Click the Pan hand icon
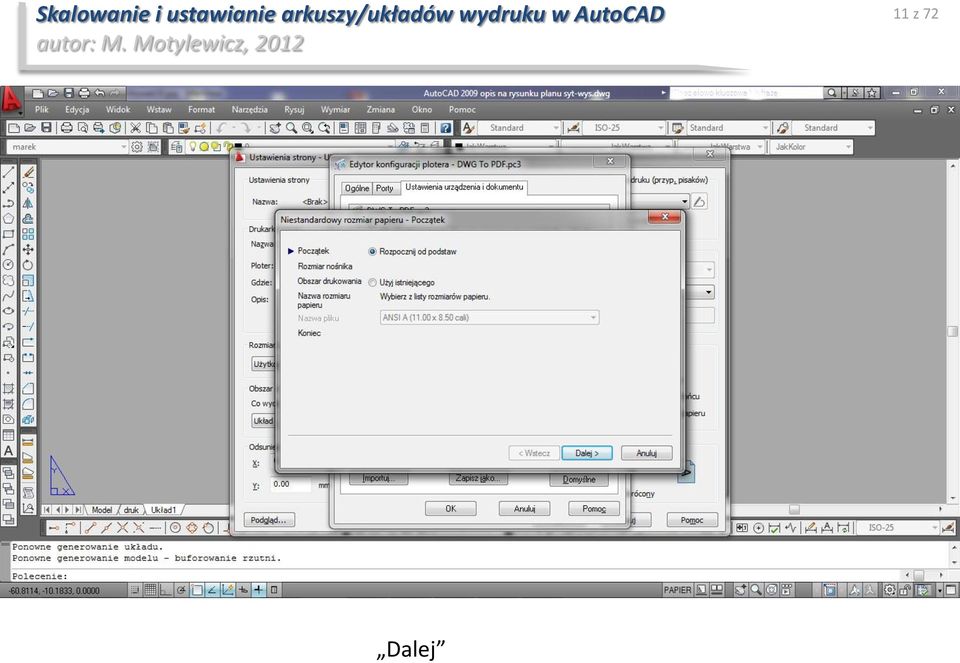Viewport: 960px width, 663px height. (275, 128)
